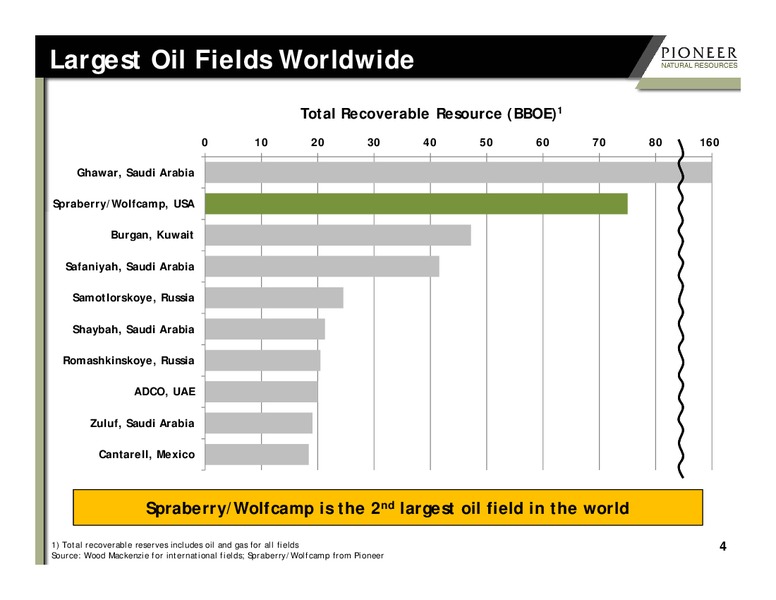The width and height of the screenshot is (776, 600).
Task: Click the 'Shaybah, Saudi Arabia' label
Action: pos(133,330)
